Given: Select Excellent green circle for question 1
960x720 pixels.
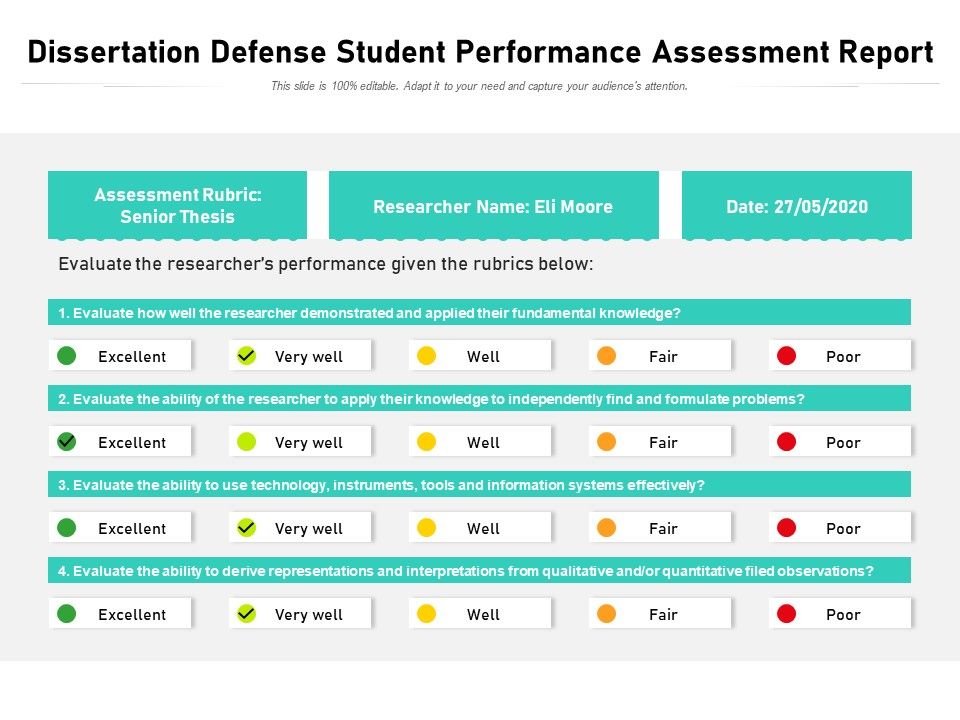Looking at the screenshot, I should coord(67,355).
